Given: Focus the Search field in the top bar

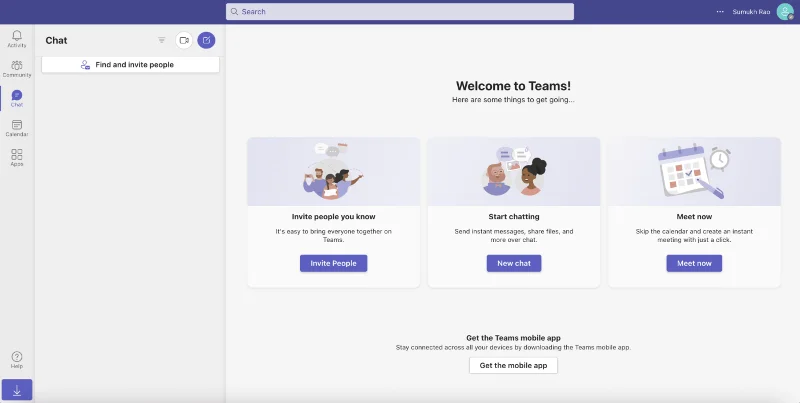Looking at the screenshot, I should click(400, 12).
